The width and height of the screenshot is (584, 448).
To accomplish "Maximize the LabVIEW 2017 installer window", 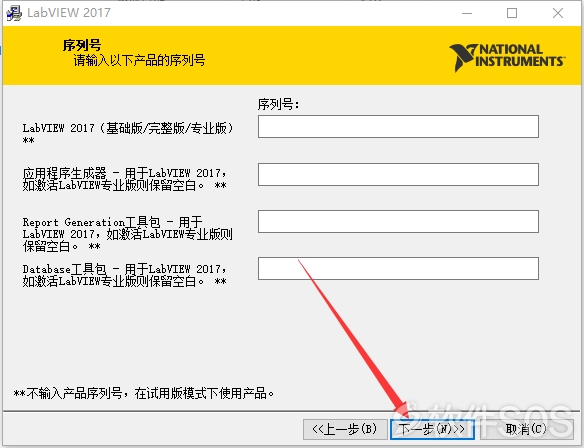I will 512,13.
